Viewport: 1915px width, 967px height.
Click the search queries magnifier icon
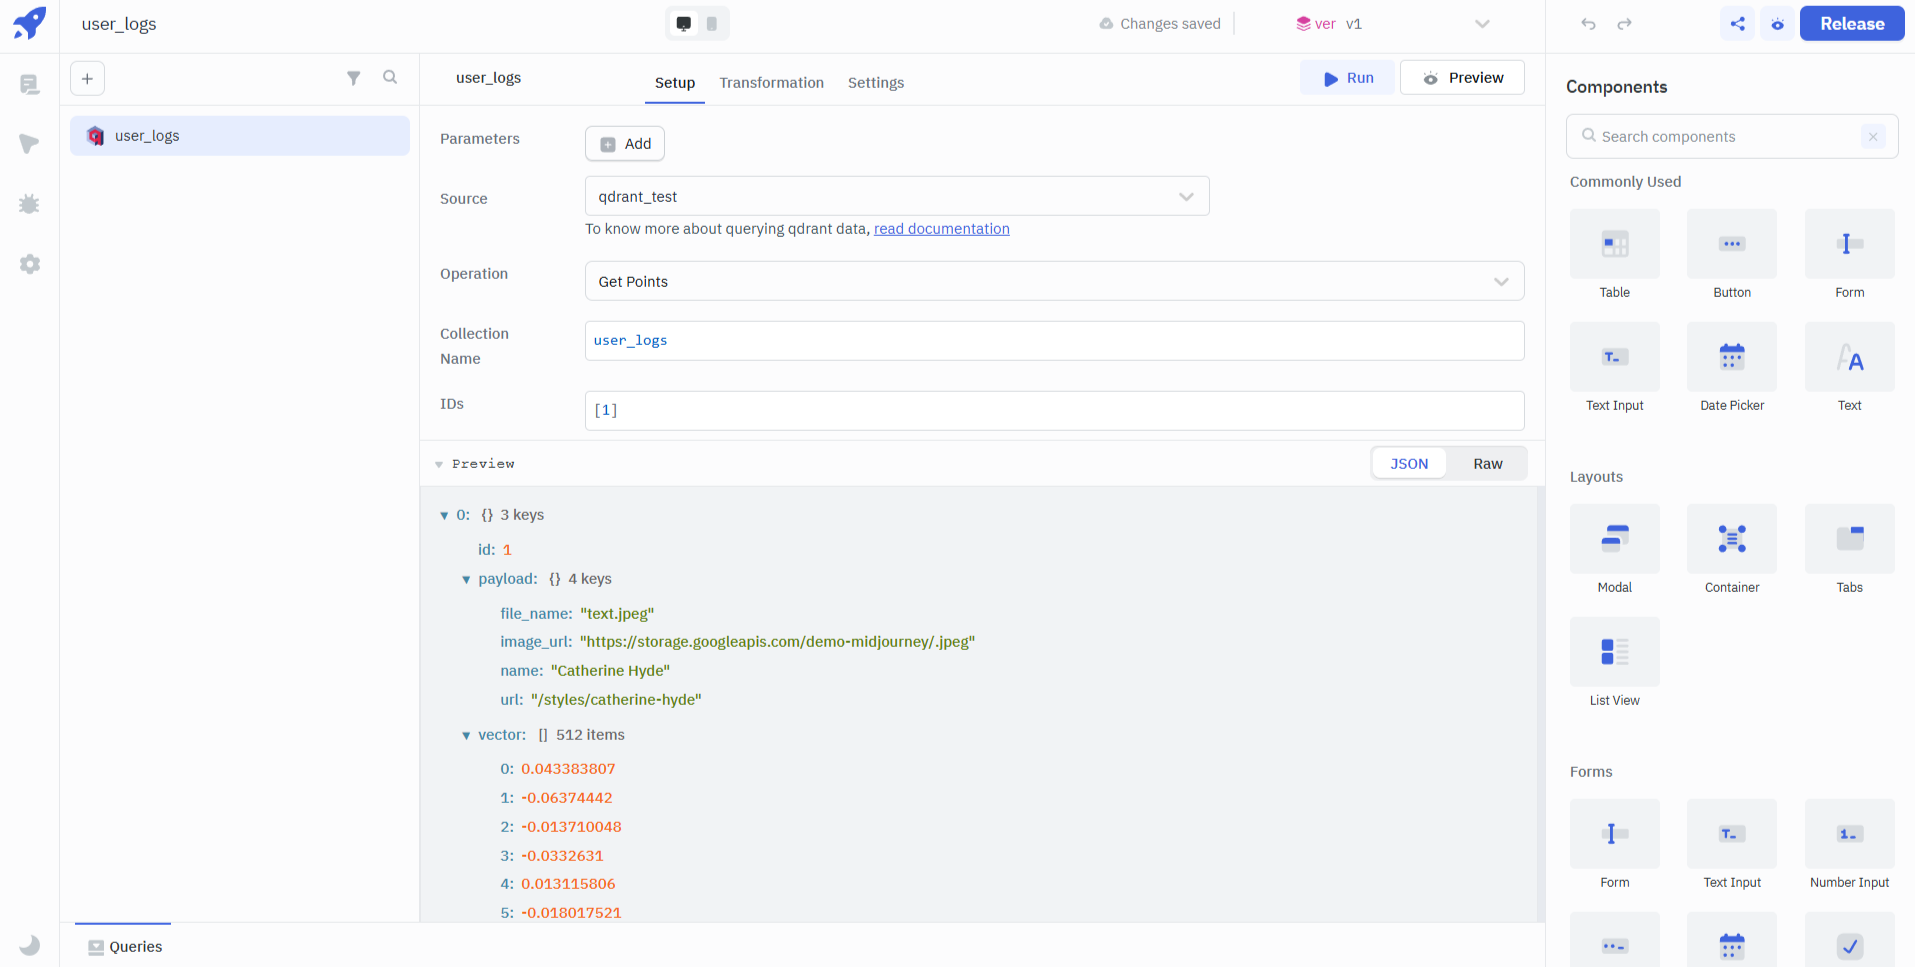pos(390,78)
